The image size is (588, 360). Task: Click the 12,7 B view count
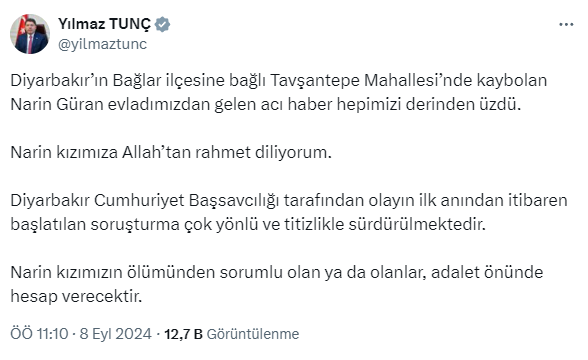click(183, 334)
